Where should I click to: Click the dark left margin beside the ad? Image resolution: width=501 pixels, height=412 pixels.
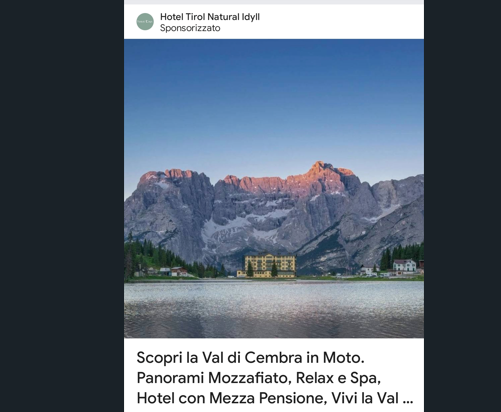tap(62, 206)
